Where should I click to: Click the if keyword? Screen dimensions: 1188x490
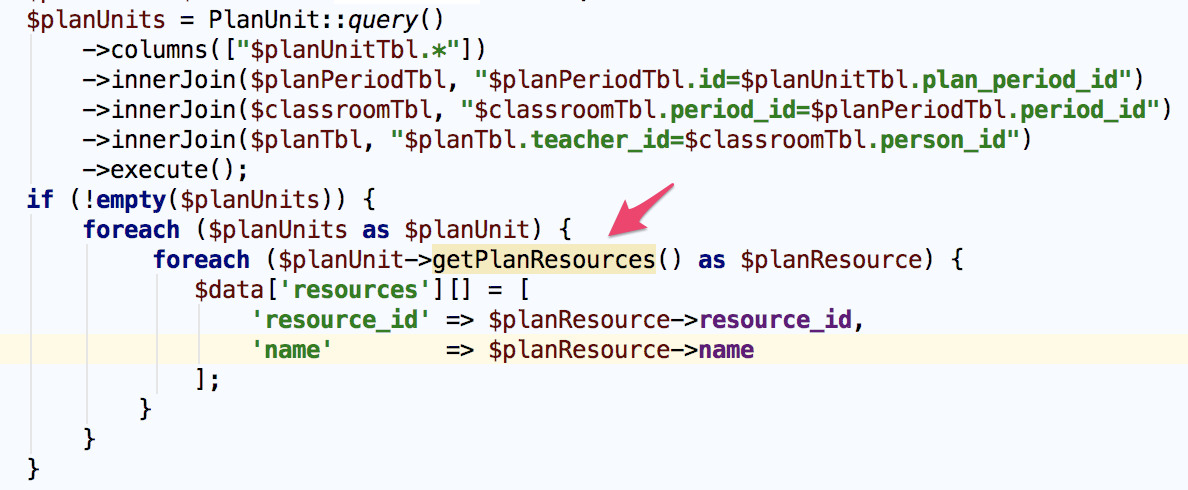pos(40,200)
